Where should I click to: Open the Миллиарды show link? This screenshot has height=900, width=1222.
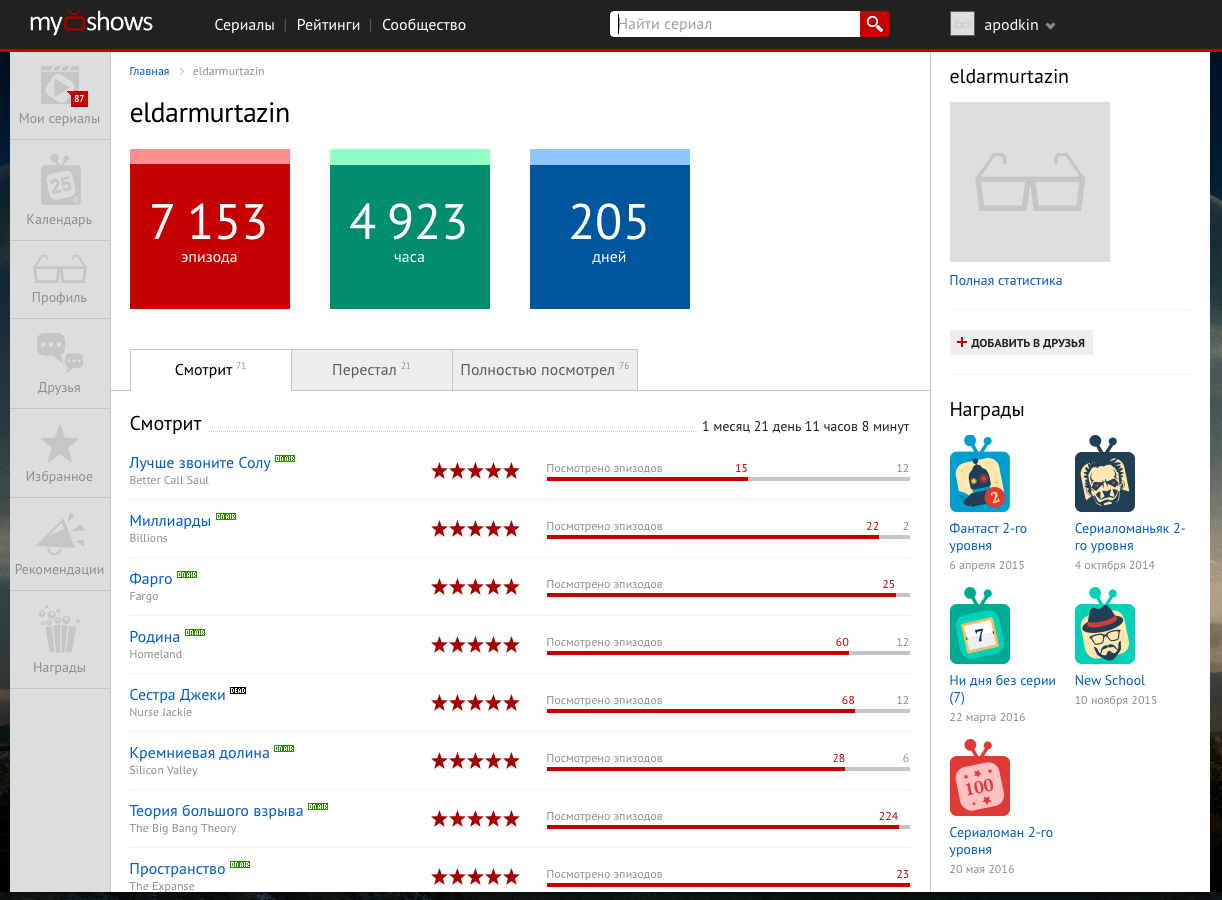click(170, 521)
